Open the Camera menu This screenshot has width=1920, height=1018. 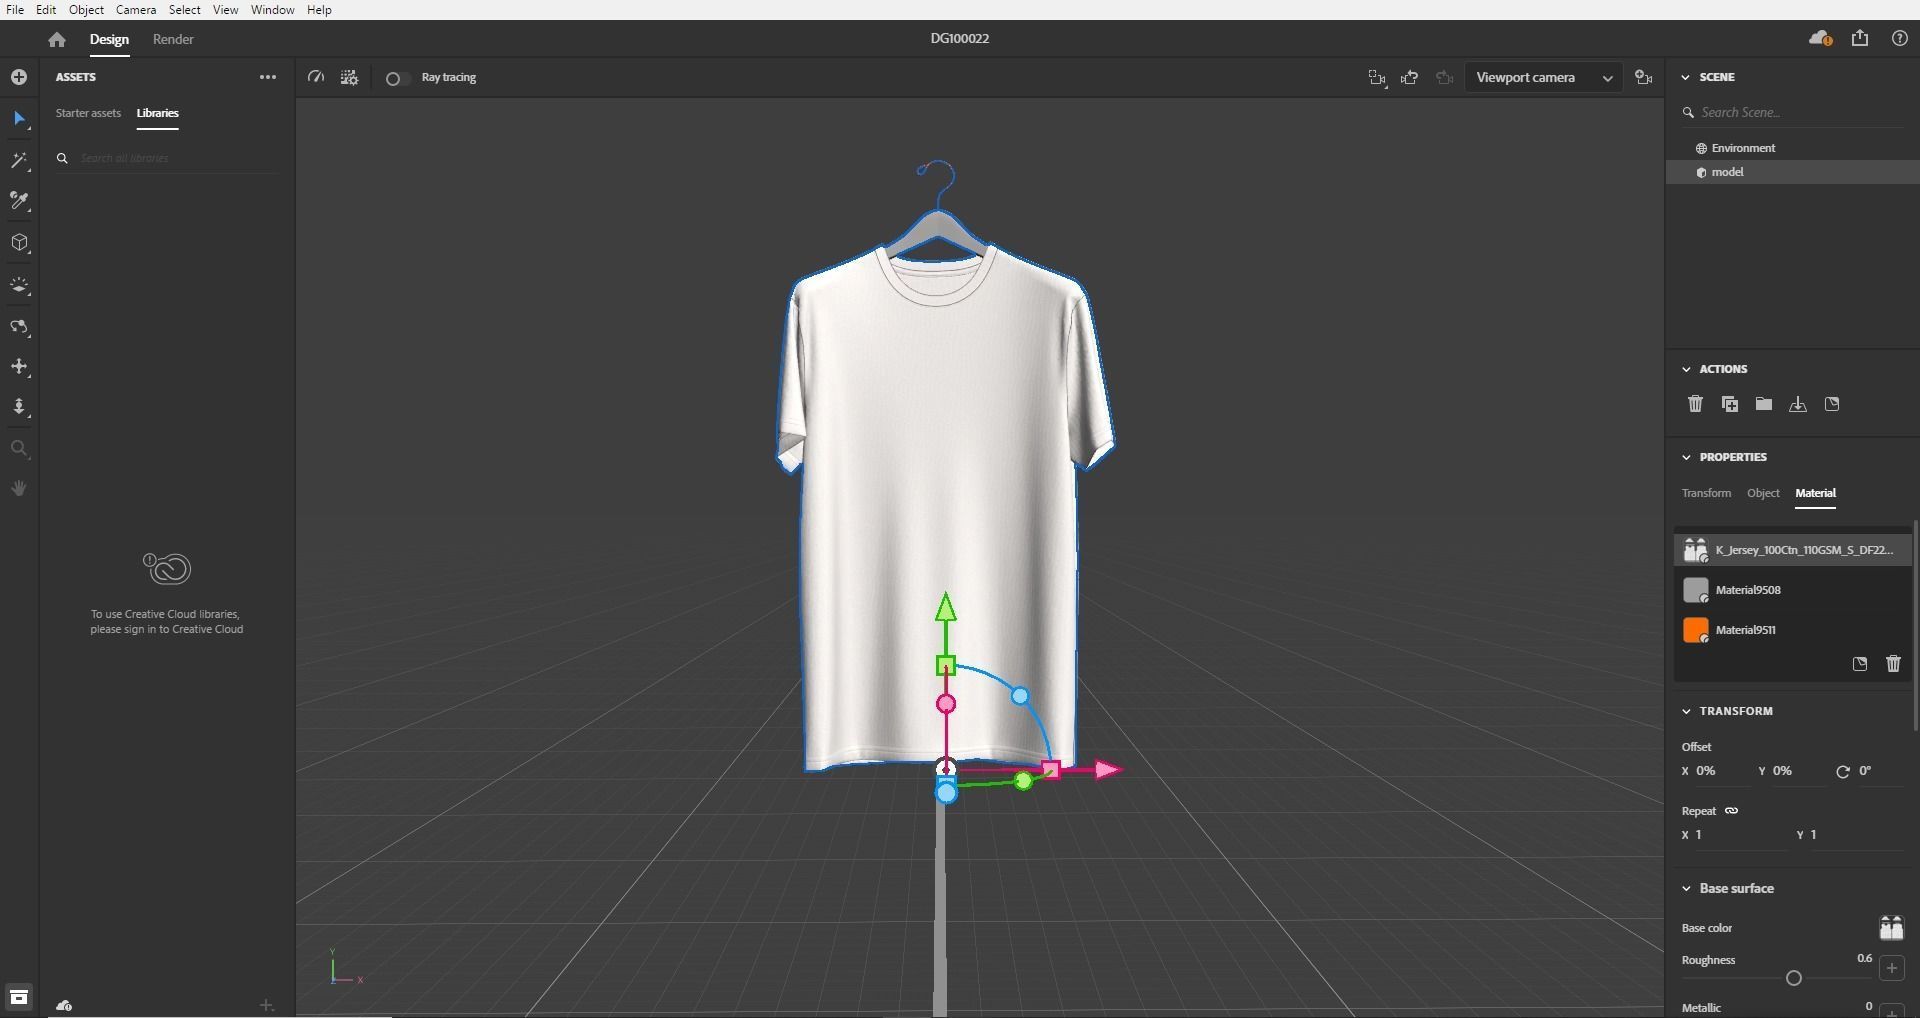(135, 10)
